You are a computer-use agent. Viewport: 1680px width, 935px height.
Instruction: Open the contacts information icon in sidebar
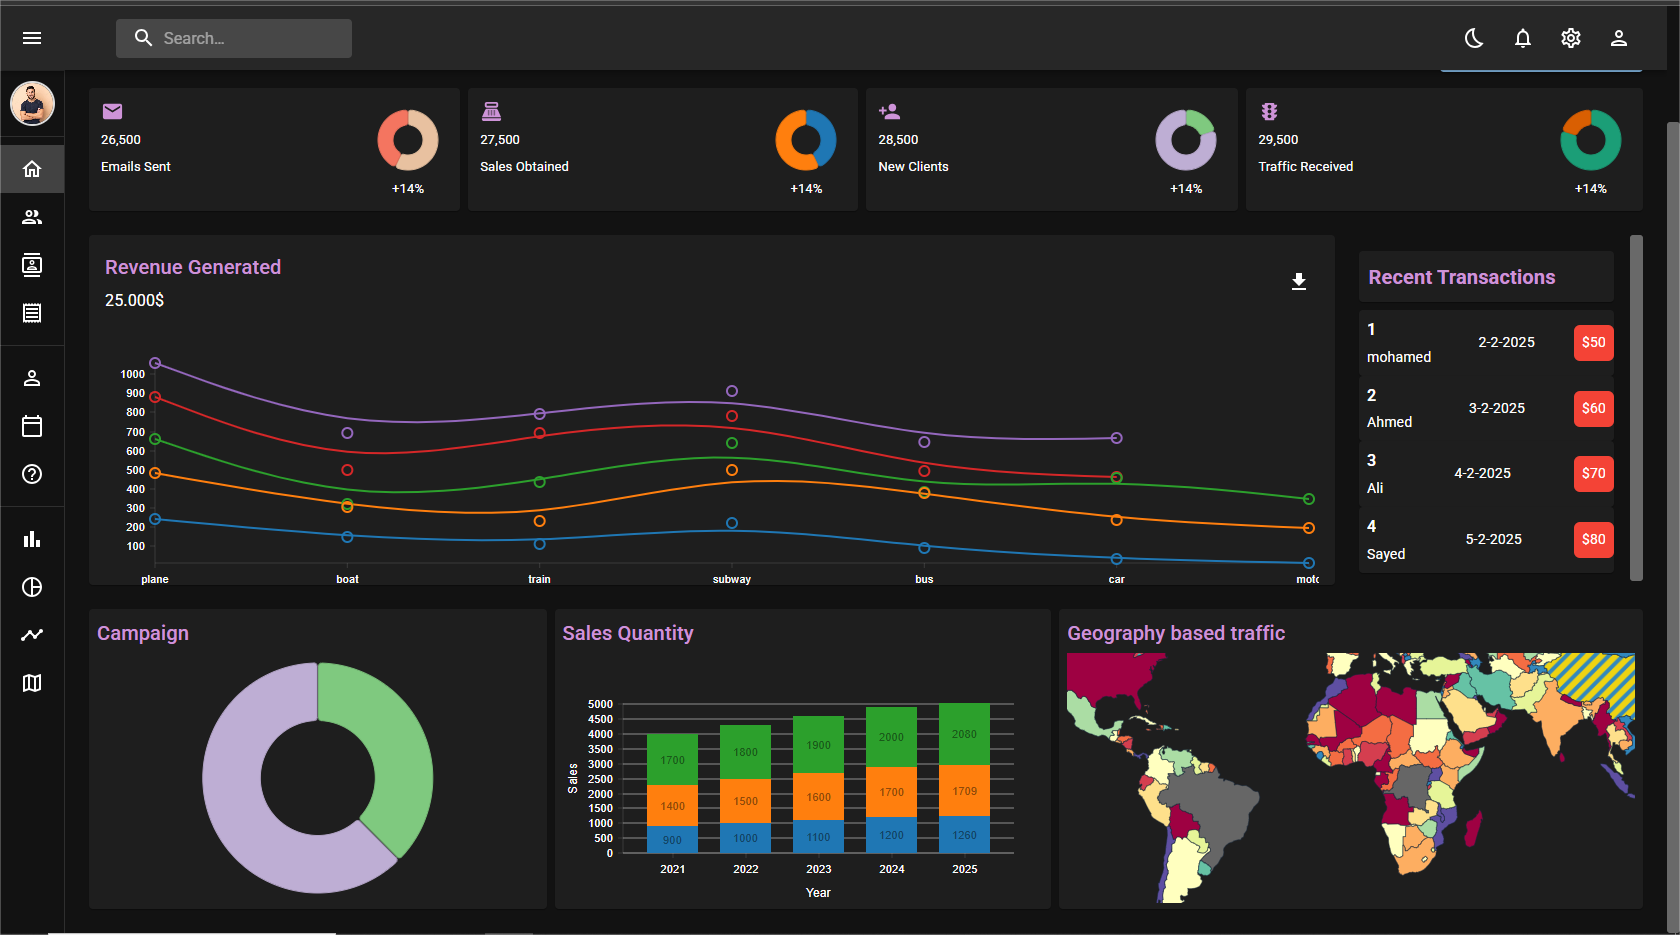pos(32,265)
